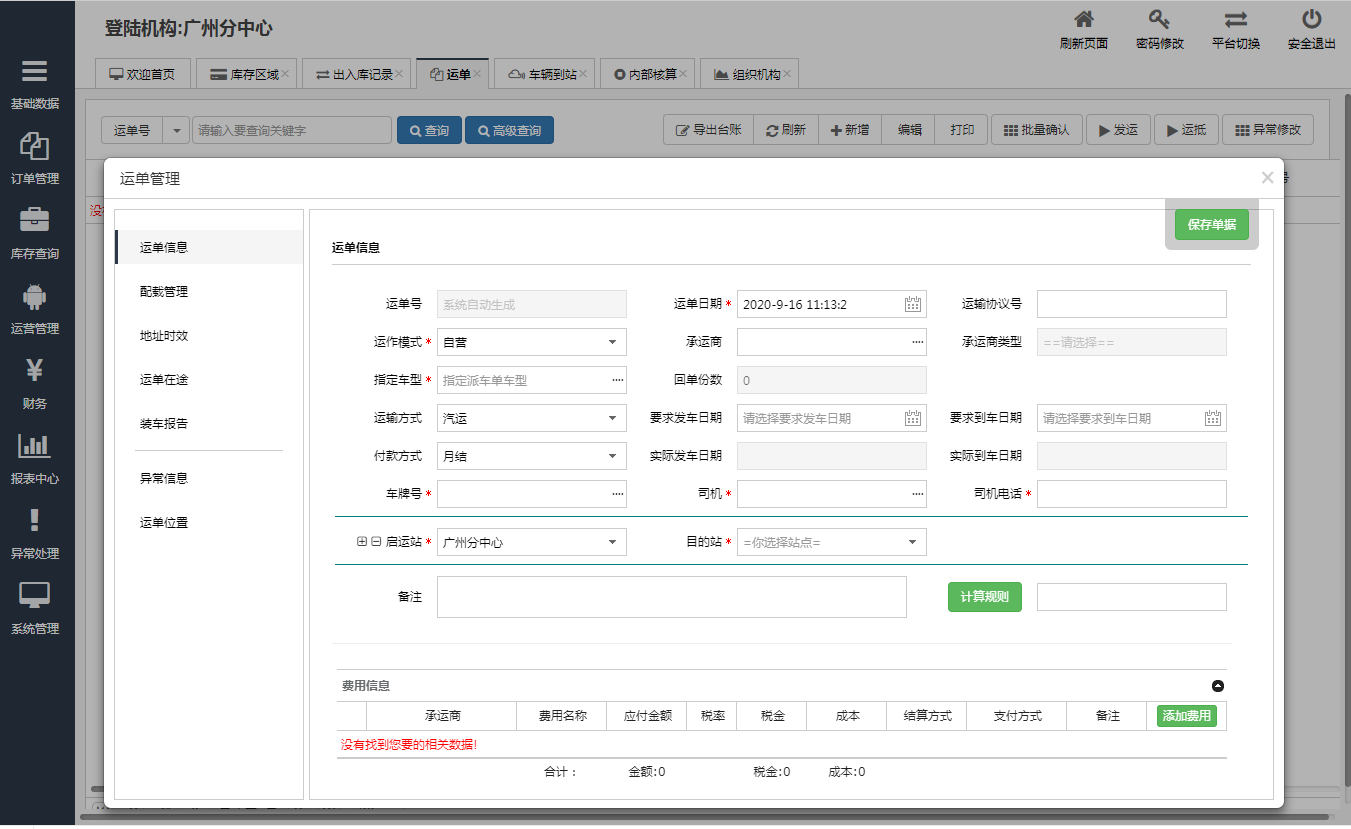Open the 启运站 dropdown

(x=532, y=542)
